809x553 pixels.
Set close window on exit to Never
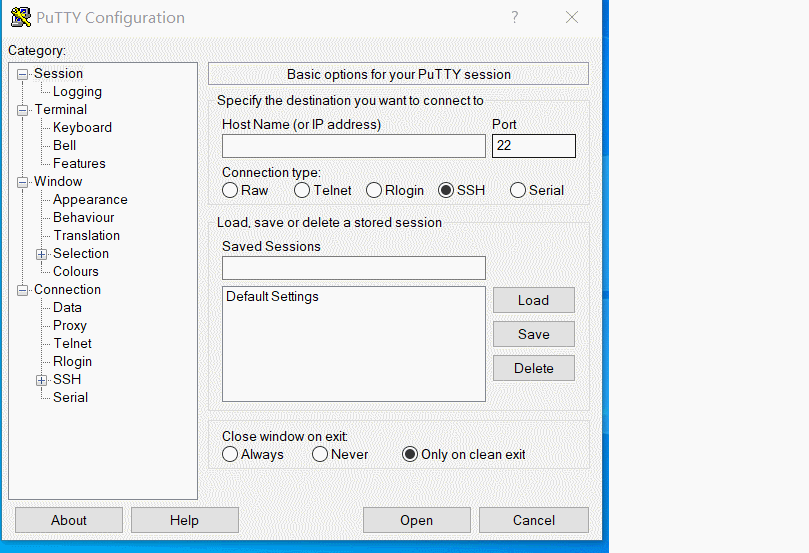tap(320, 454)
